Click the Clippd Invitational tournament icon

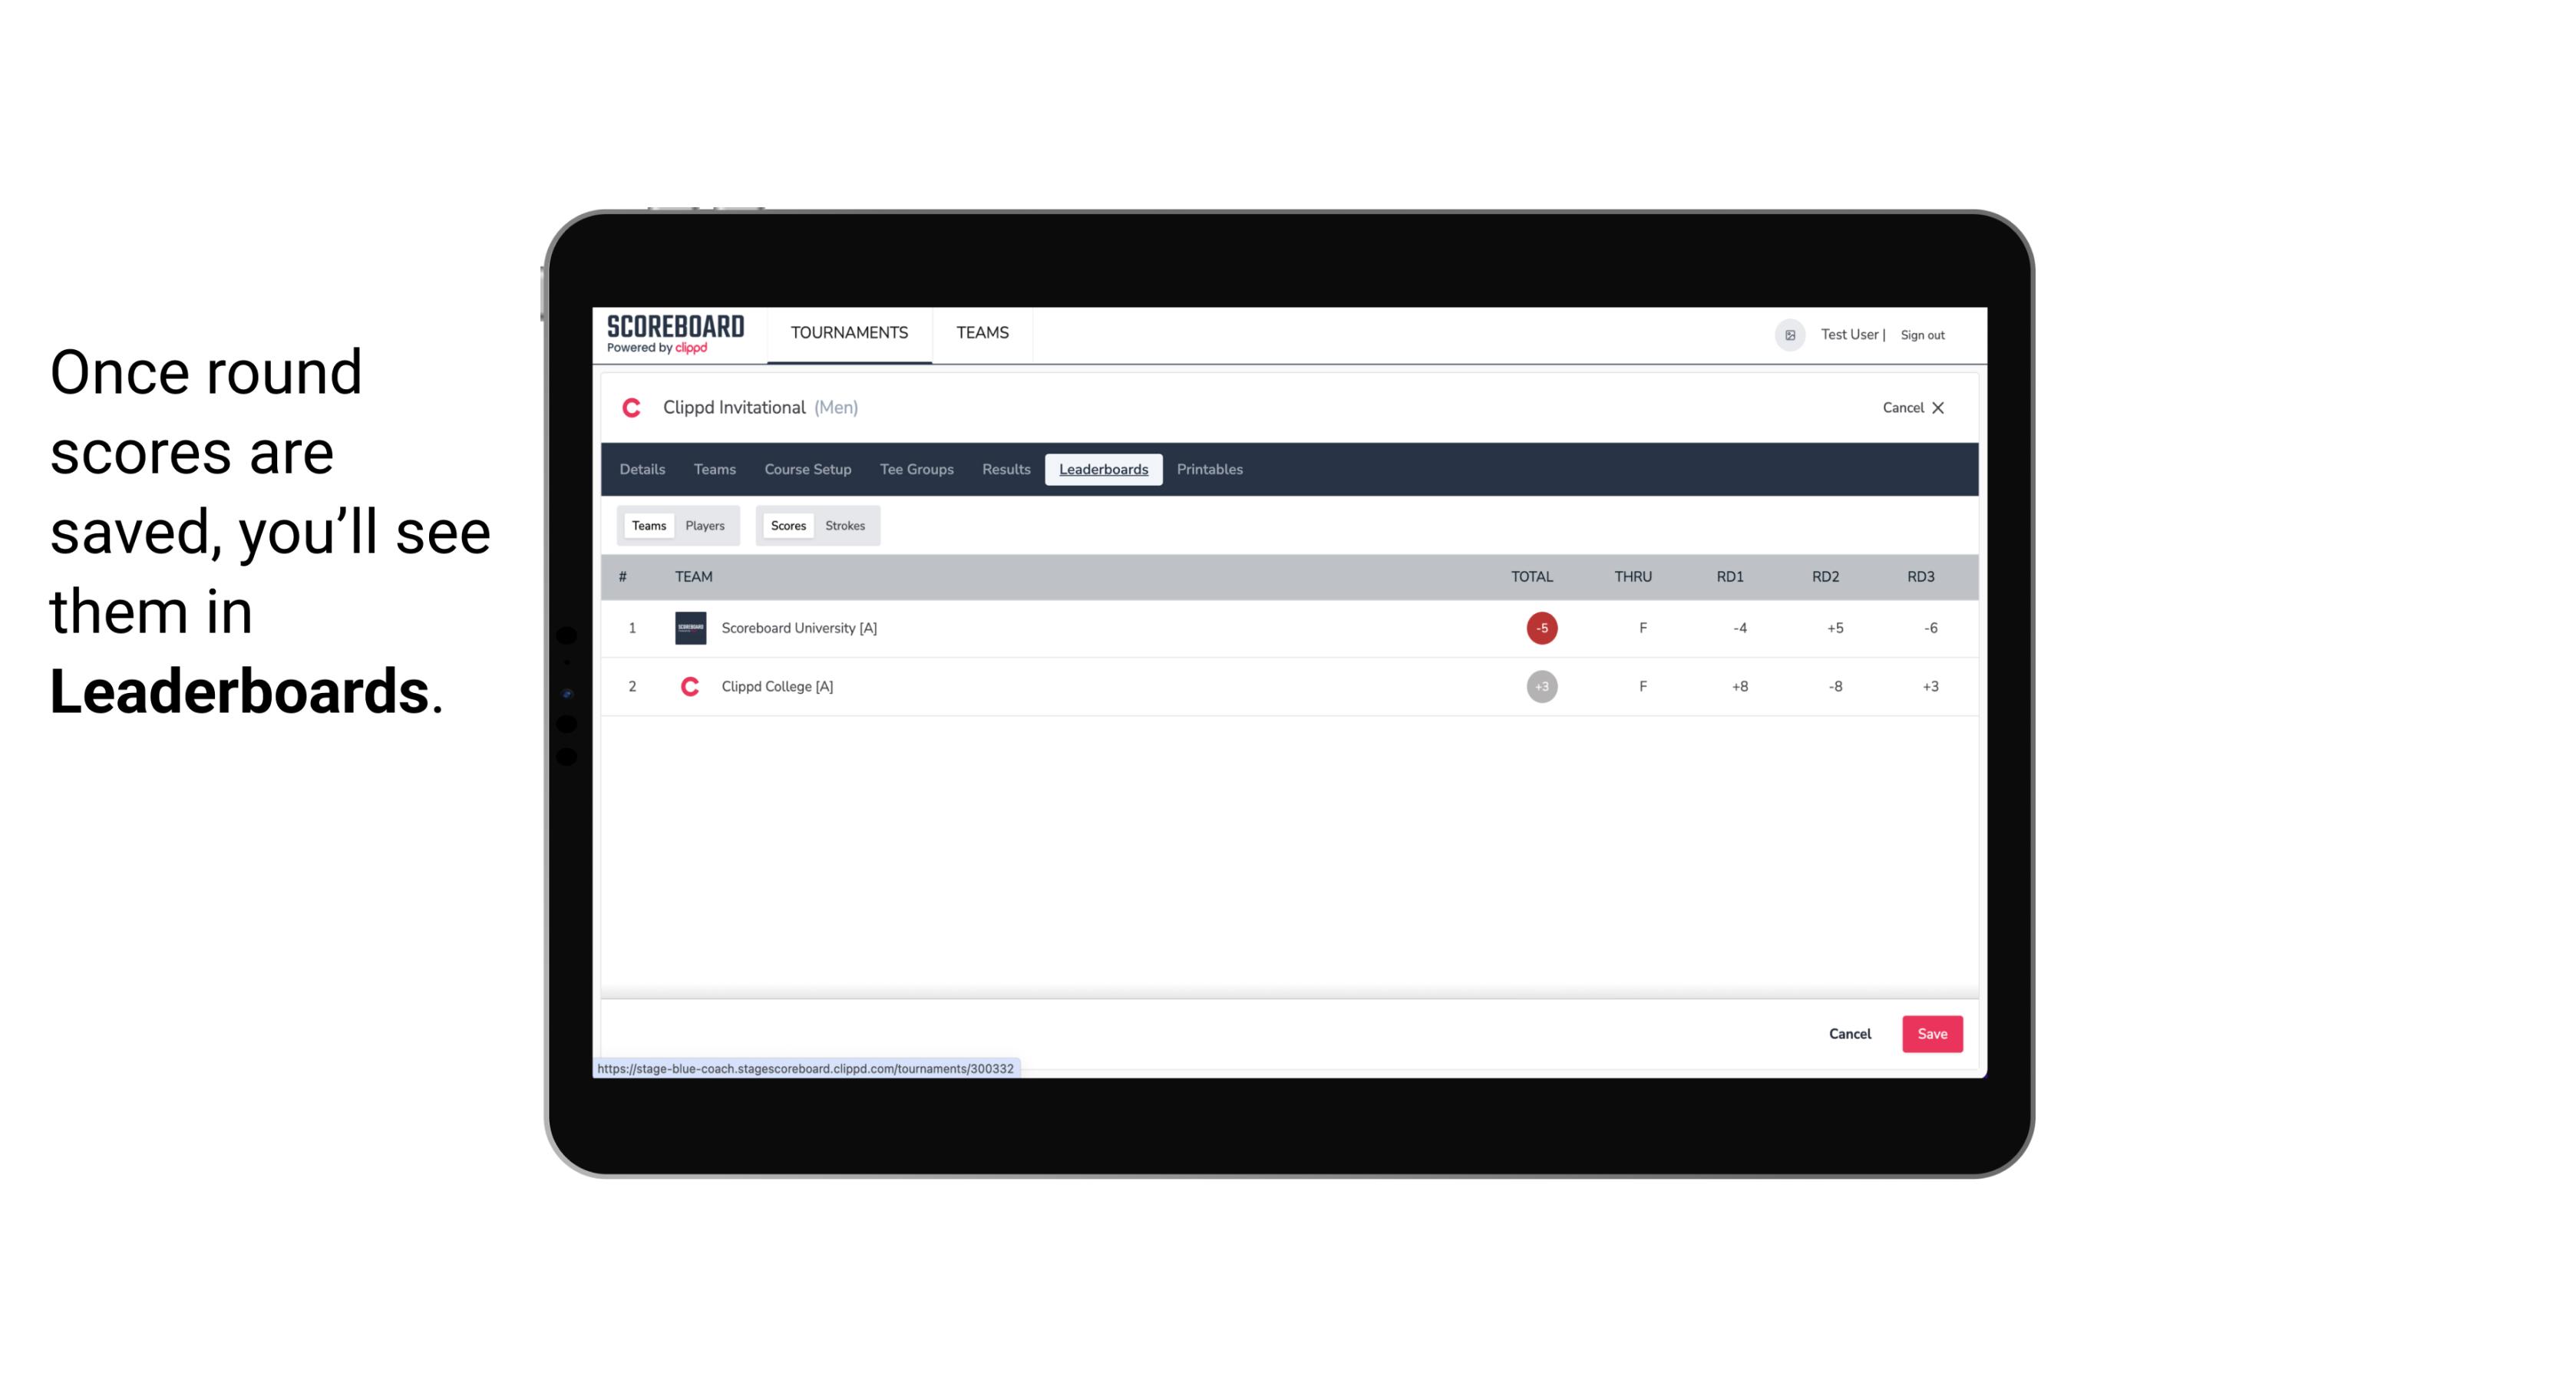632,406
